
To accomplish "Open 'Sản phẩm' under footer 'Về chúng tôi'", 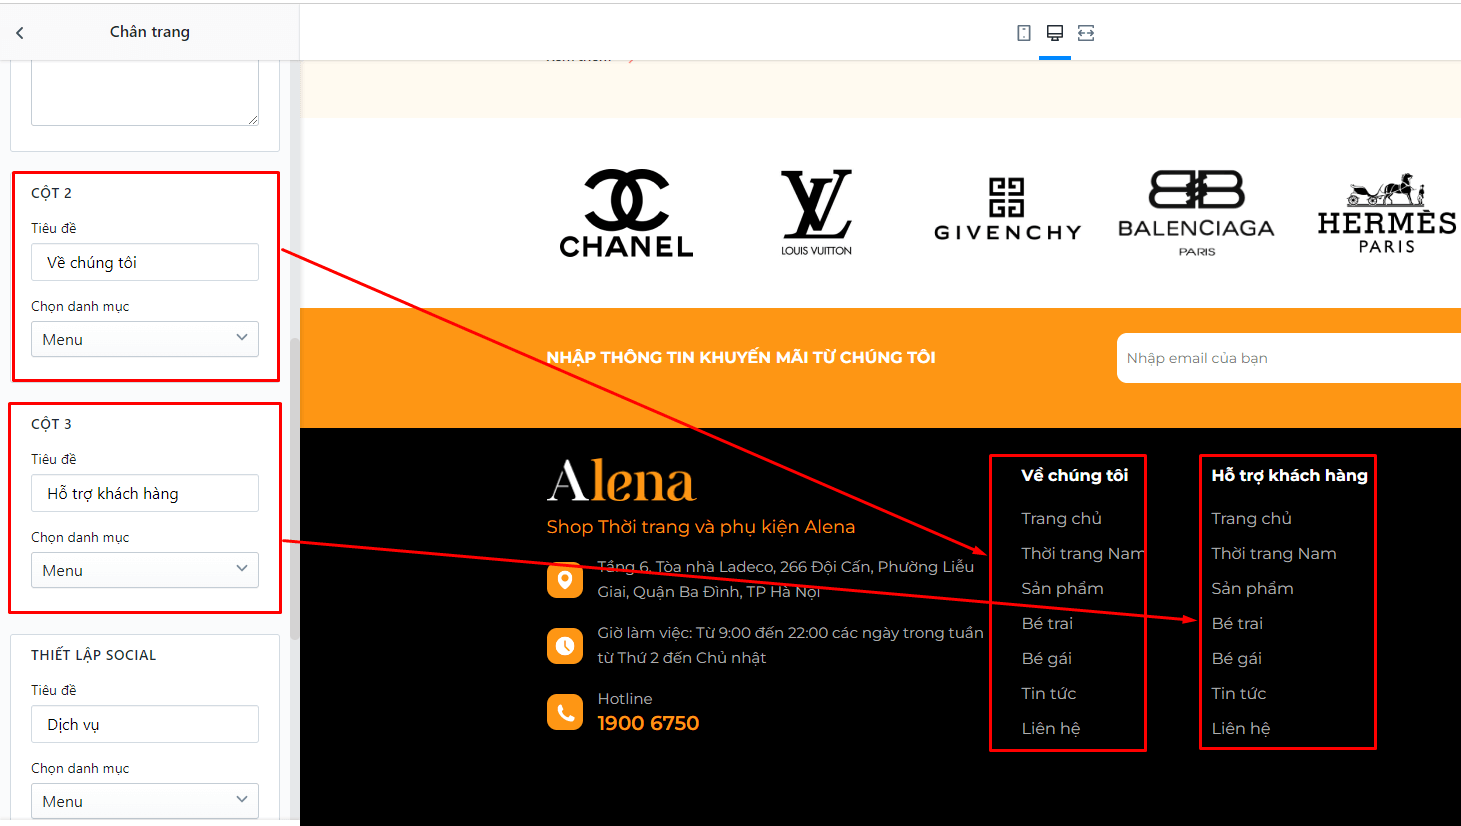I will 1062,588.
